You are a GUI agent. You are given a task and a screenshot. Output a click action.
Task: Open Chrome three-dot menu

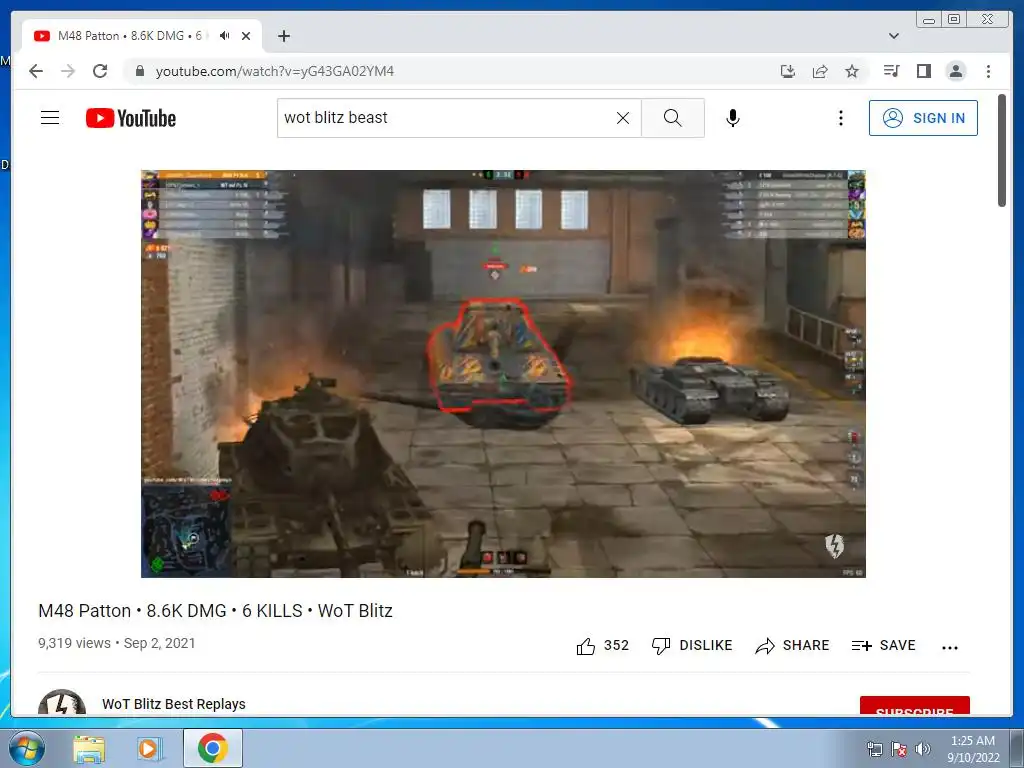[x=988, y=71]
